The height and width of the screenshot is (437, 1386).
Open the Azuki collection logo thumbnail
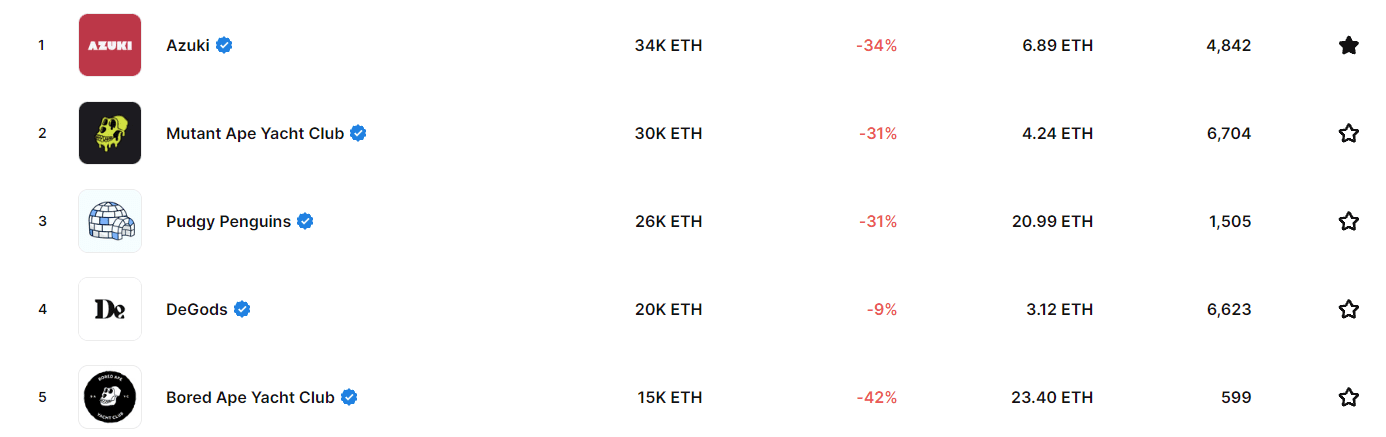pyautogui.click(x=110, y=45)
